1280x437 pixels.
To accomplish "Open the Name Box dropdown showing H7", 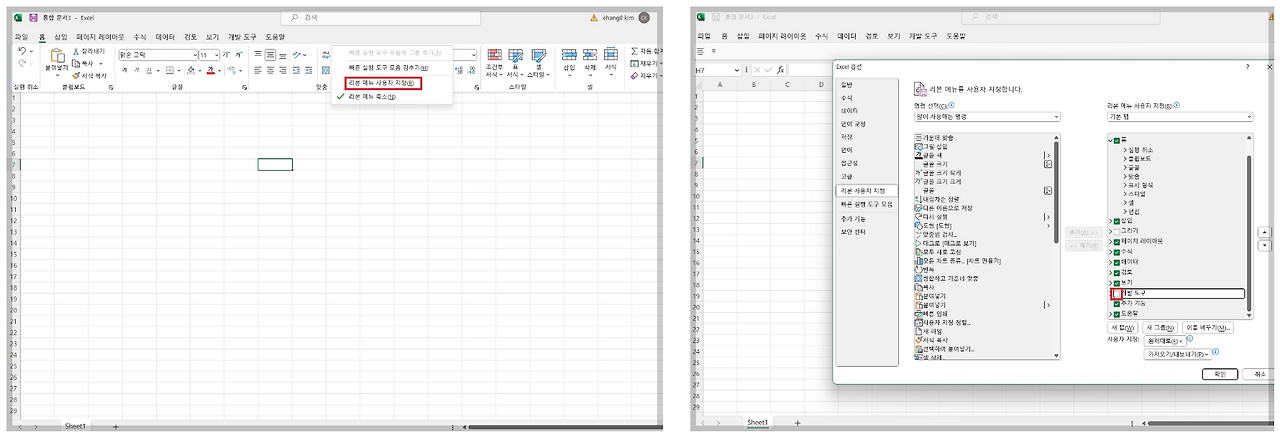I will click(x=738, y=70).
